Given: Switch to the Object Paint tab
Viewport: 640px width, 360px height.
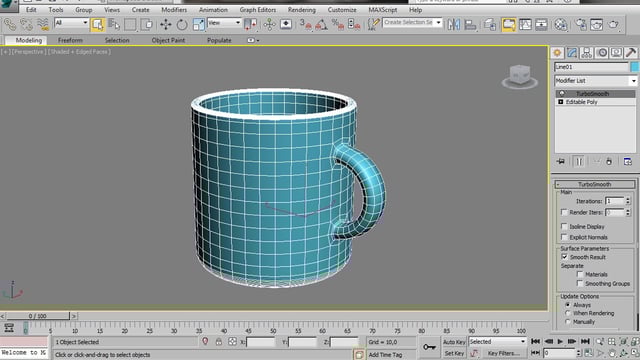Looking at the screenshot, I should [x=168, y=40].
